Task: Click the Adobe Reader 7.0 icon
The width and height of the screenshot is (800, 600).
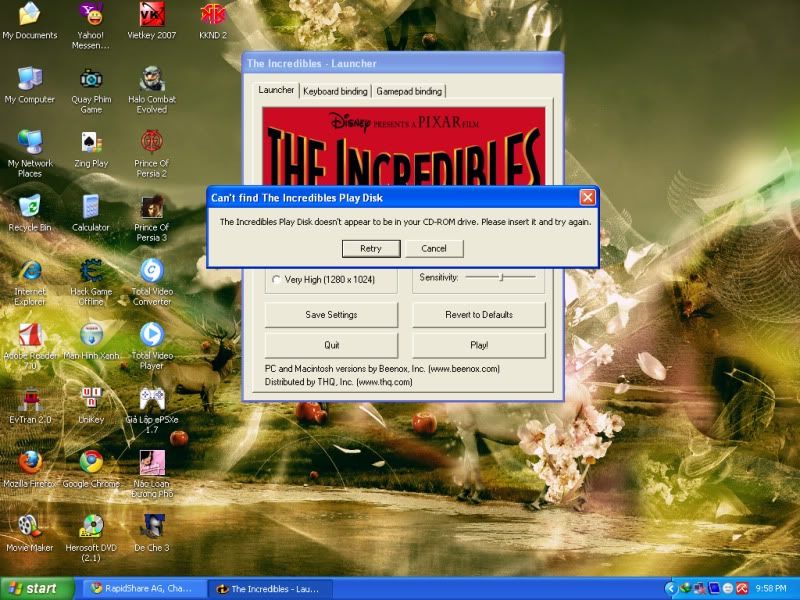Action: (x=30, y=346)
